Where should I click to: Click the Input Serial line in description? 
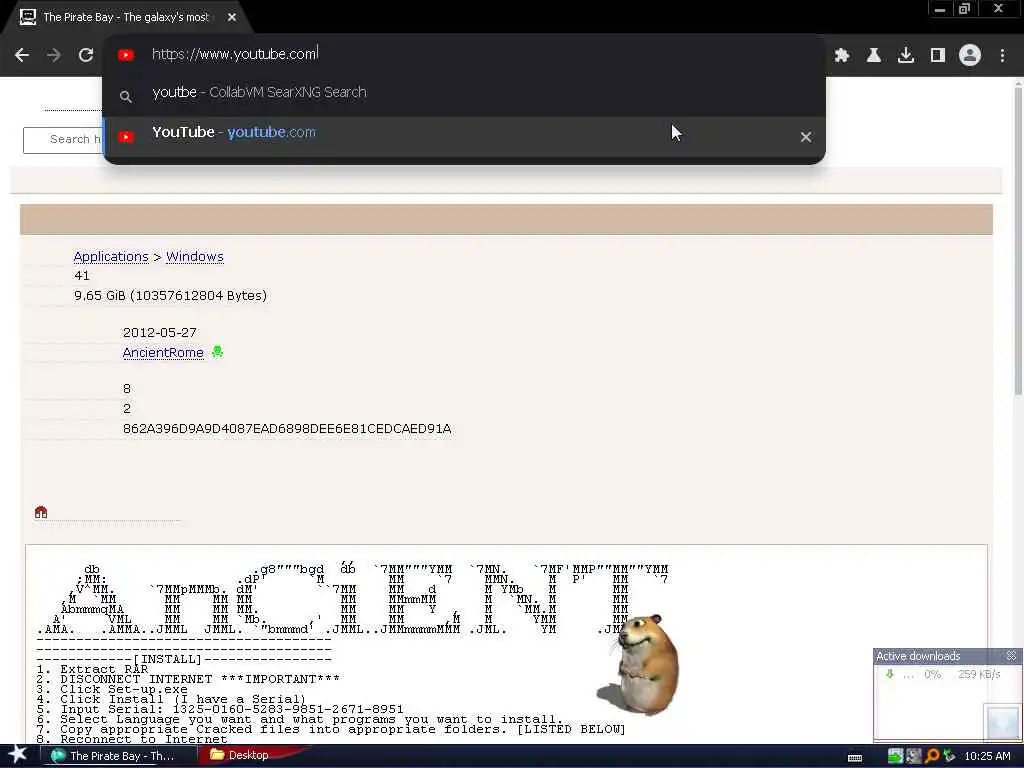[220, 709]
